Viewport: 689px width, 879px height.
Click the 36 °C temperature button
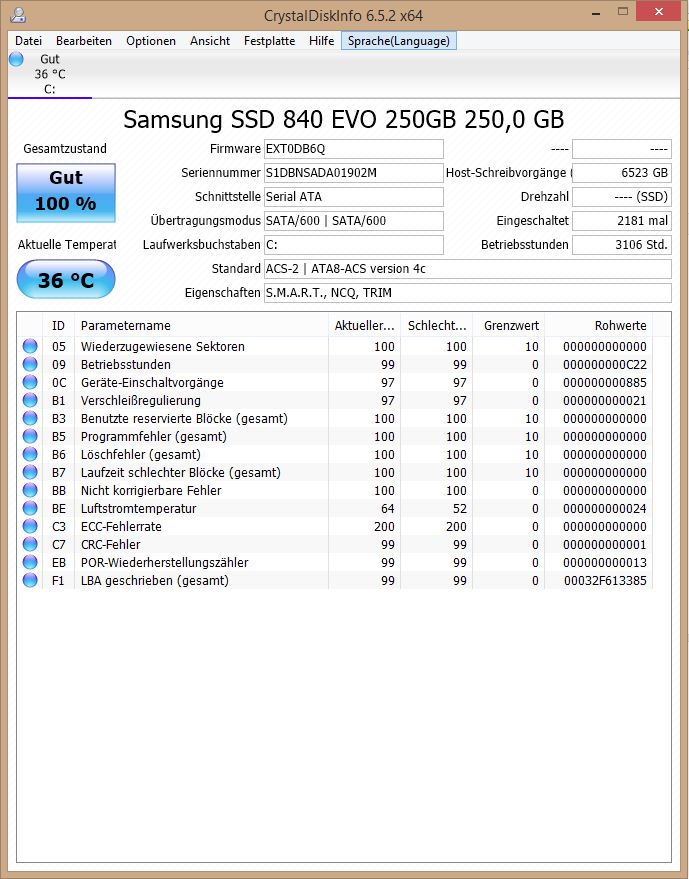tap(66, 279)
